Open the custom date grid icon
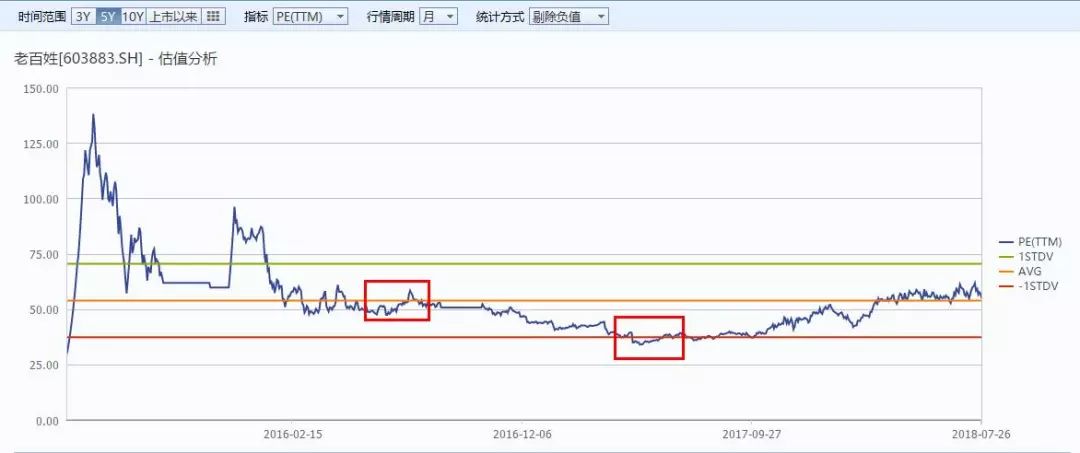 click(213, 17)
